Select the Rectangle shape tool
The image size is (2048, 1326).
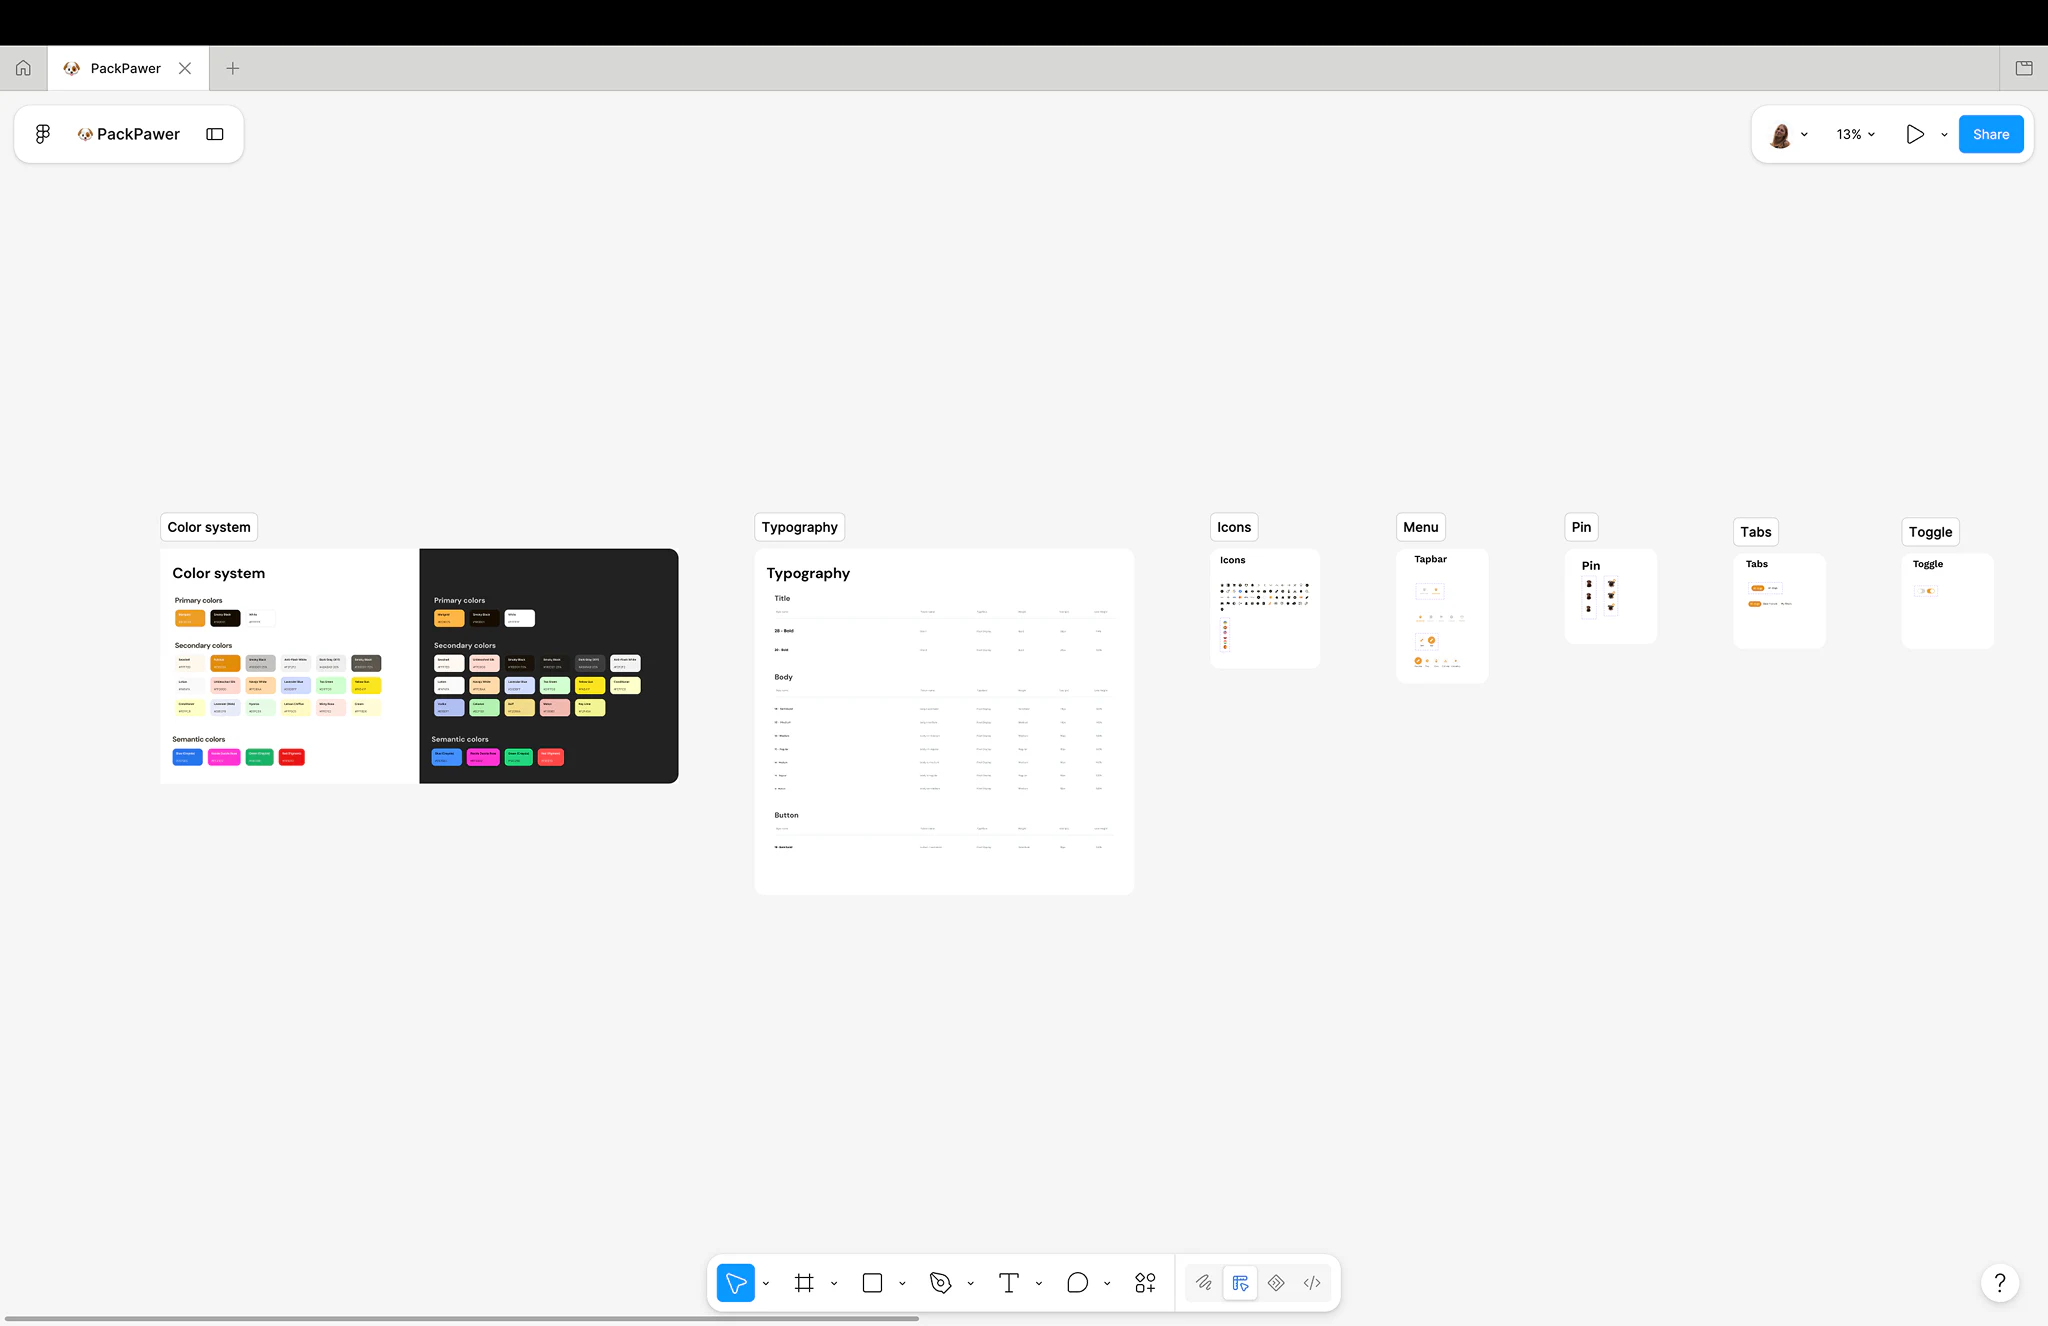[872, 1282]
